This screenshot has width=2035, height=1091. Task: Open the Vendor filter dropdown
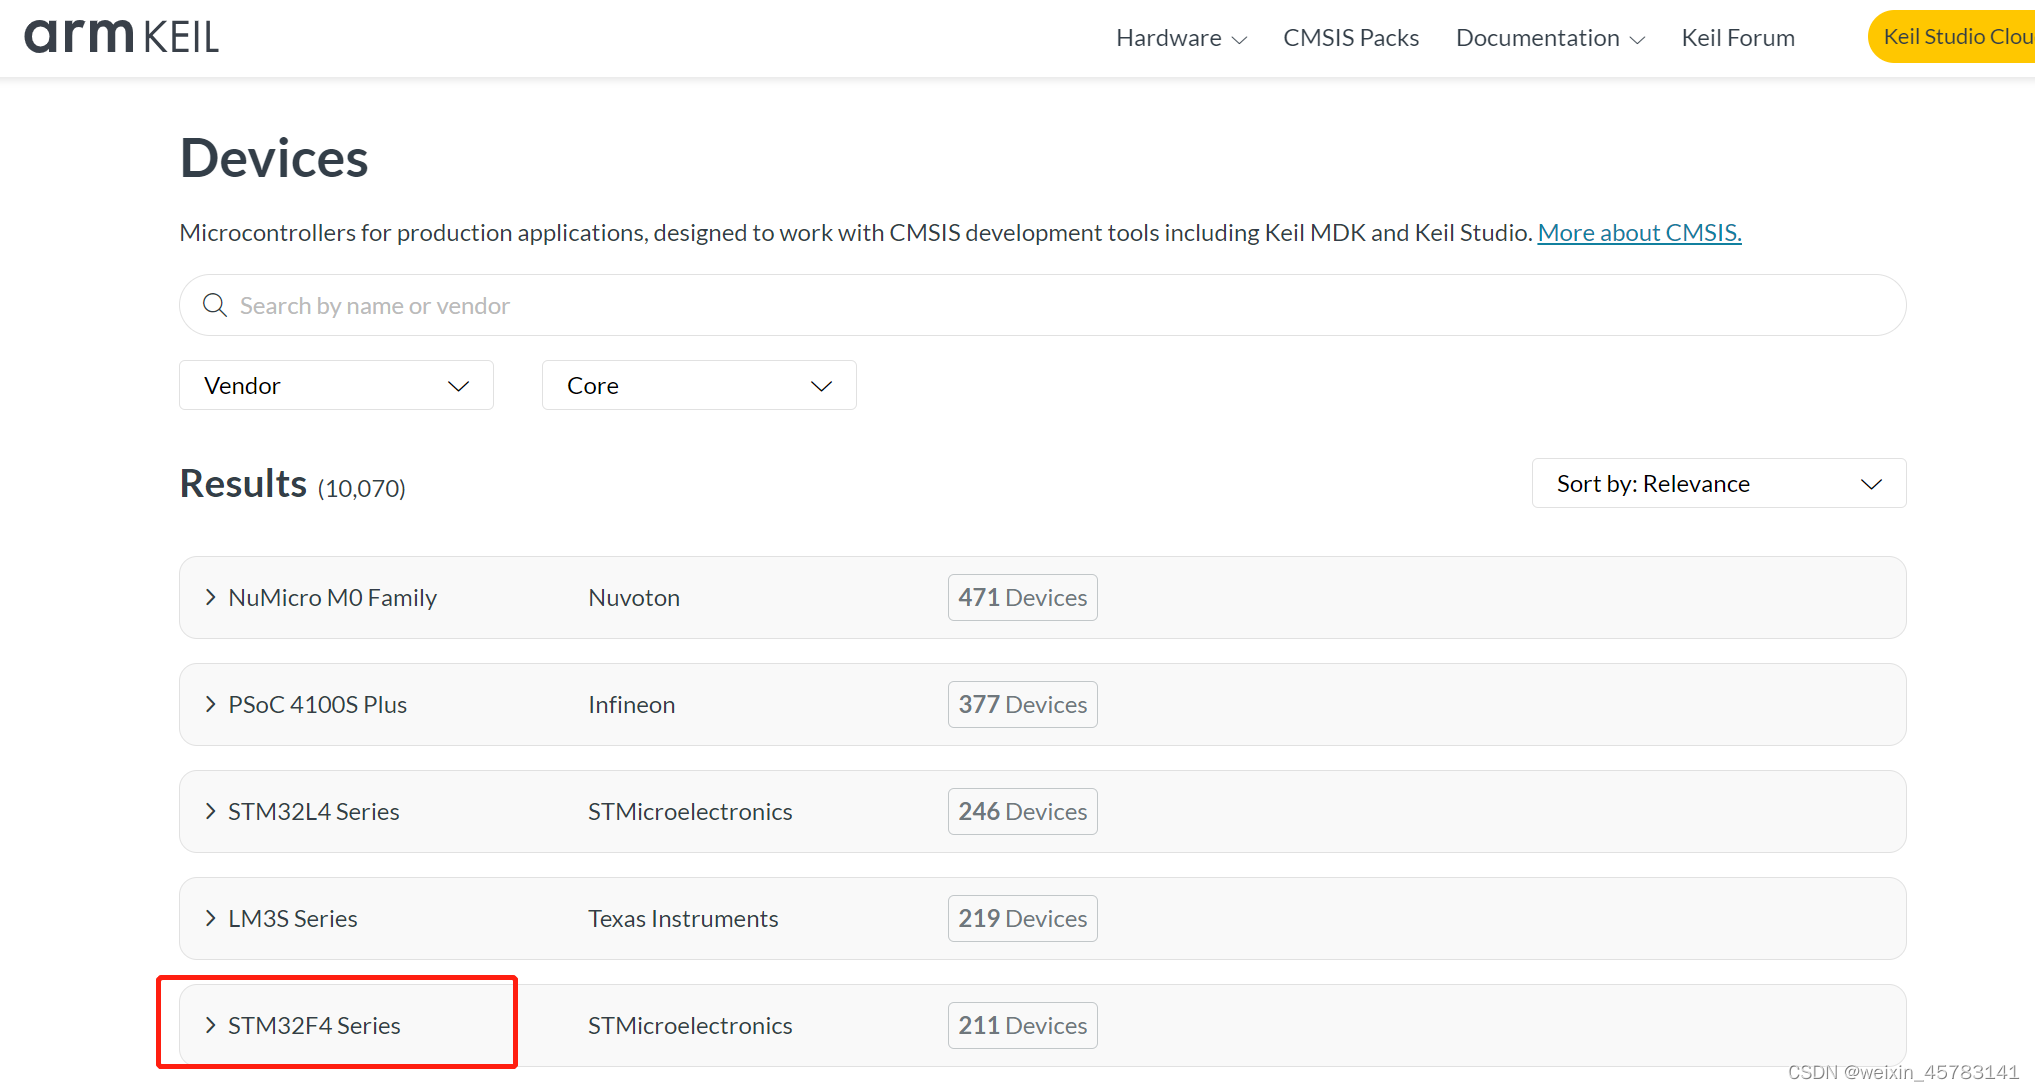(x=336, y=385)
